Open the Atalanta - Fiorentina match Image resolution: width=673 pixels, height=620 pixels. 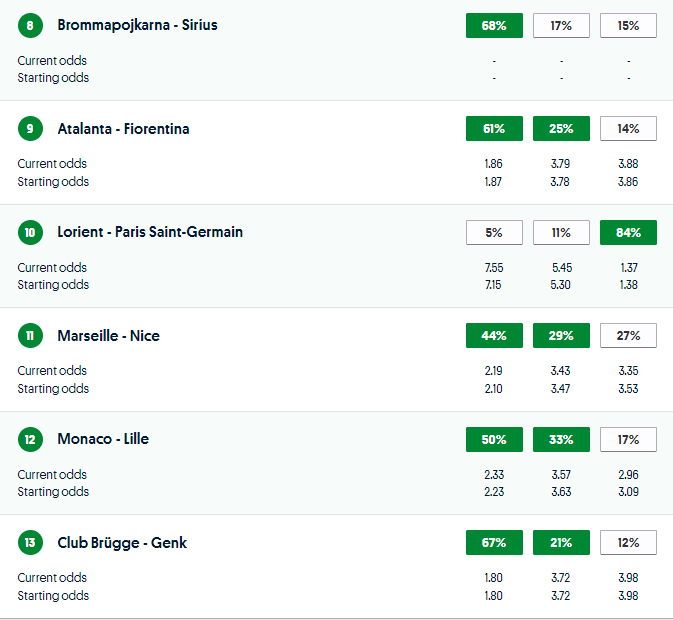123,129
